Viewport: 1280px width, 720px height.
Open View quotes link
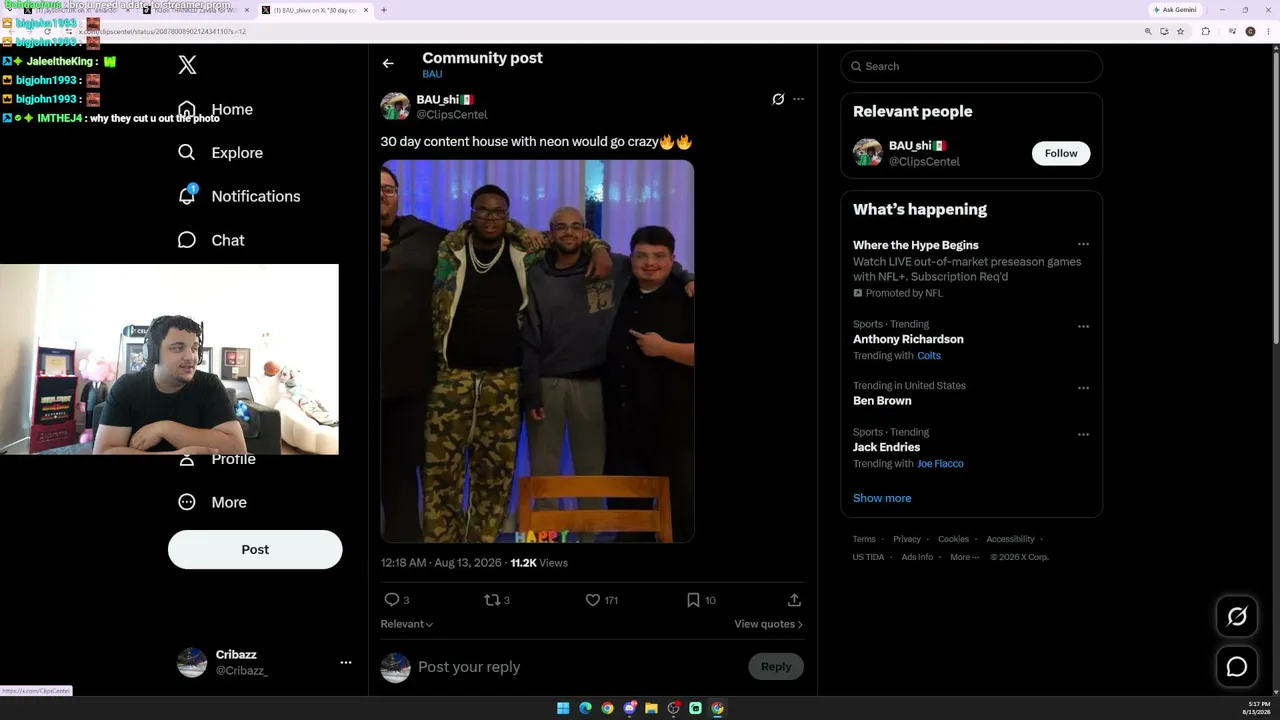pos(769,624)
